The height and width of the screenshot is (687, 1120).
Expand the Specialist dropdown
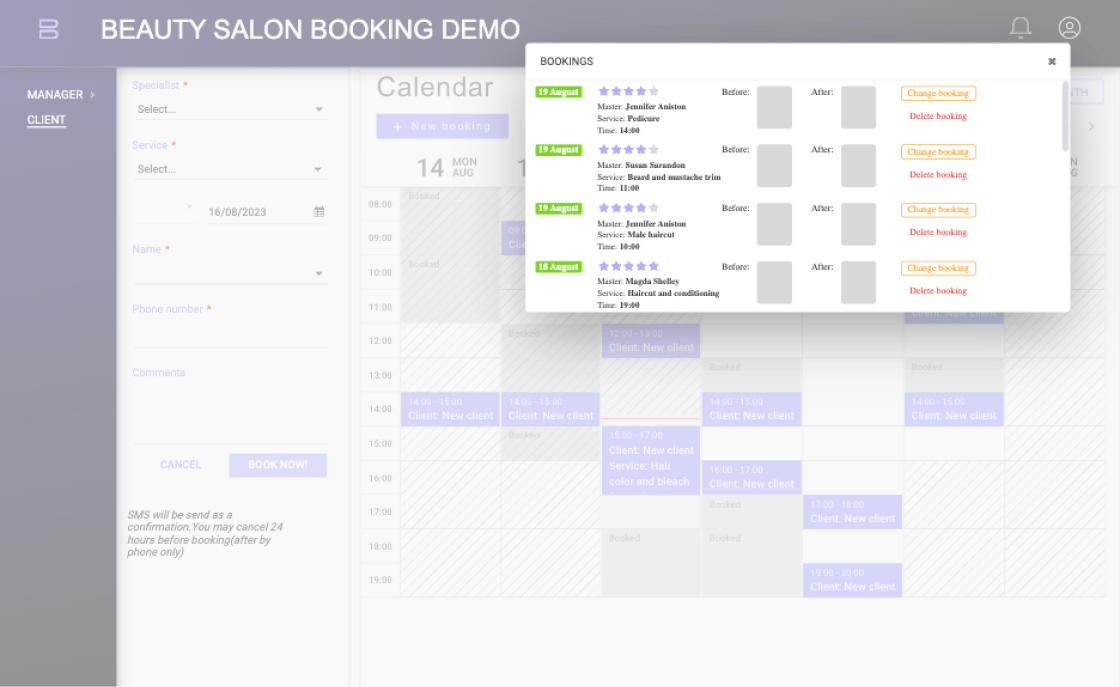tap(230, 109)
